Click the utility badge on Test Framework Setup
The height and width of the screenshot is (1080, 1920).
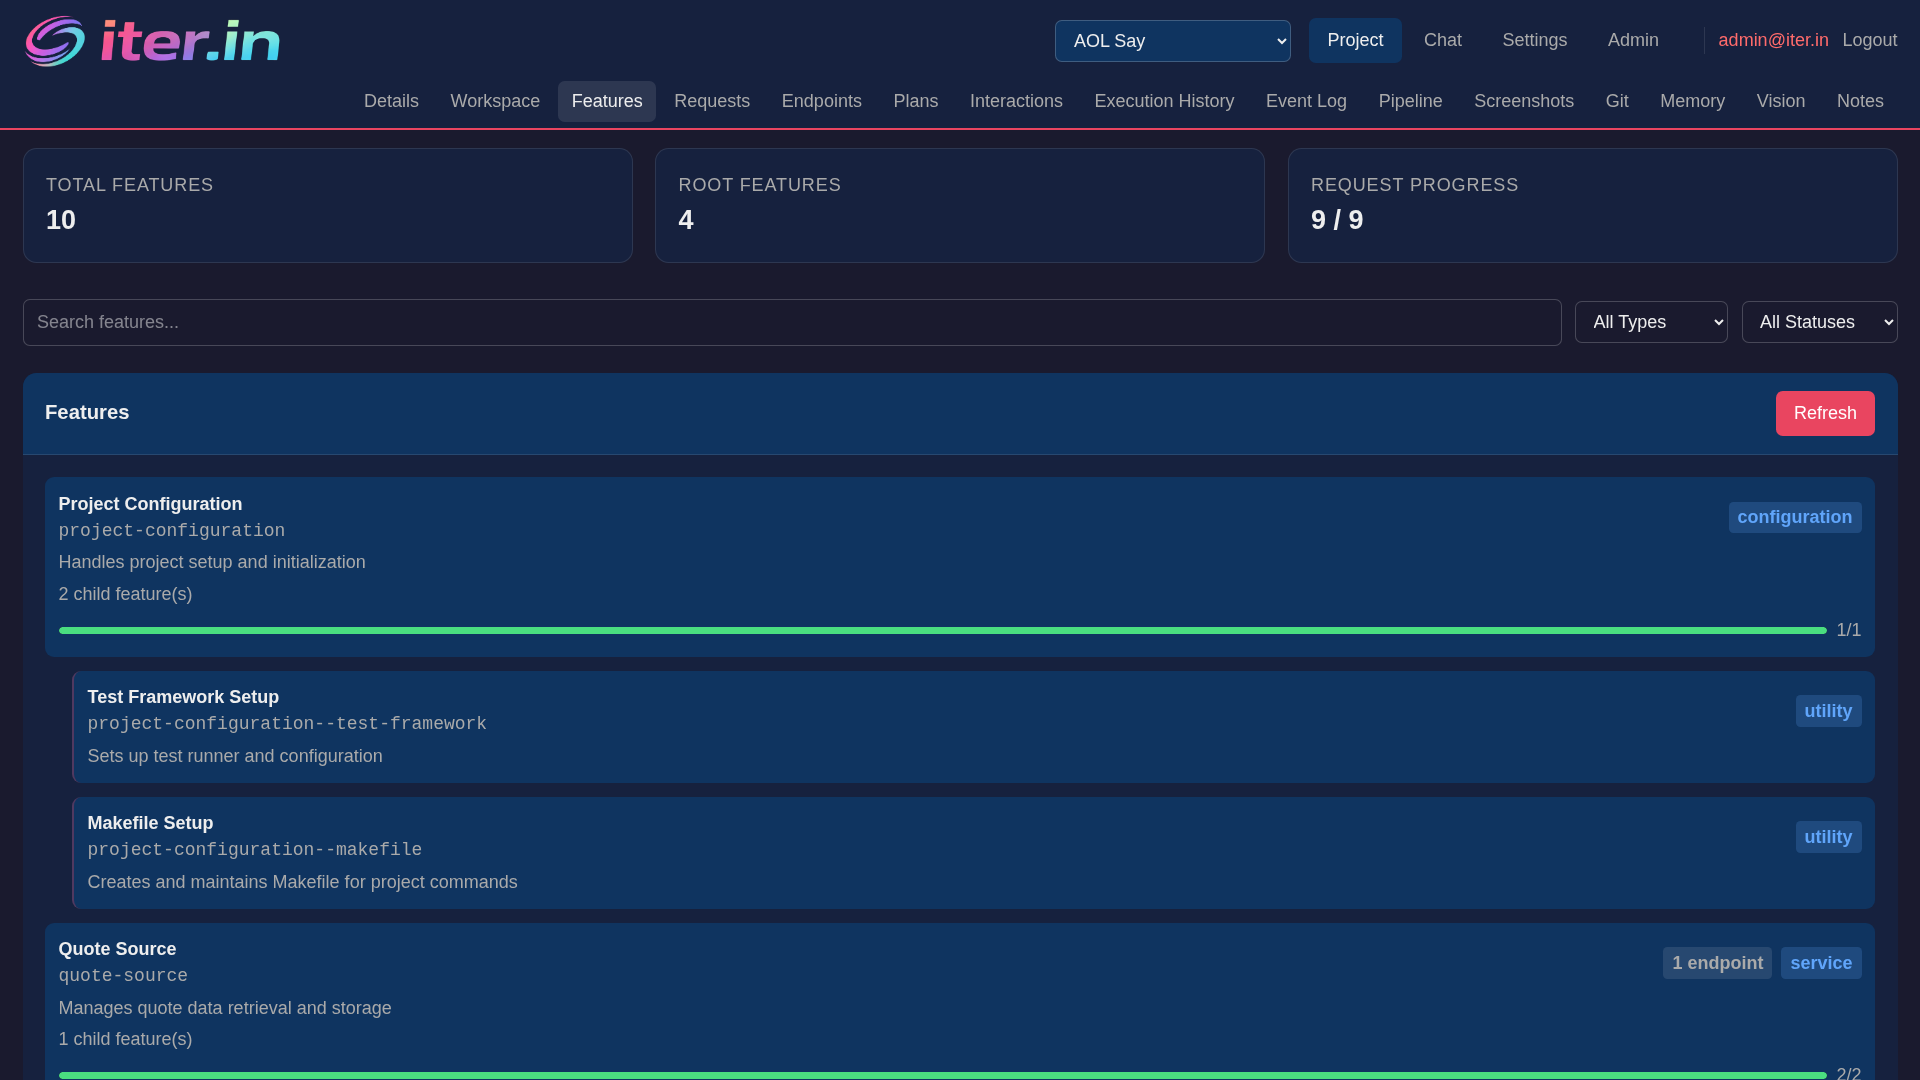pos(1827,710)
